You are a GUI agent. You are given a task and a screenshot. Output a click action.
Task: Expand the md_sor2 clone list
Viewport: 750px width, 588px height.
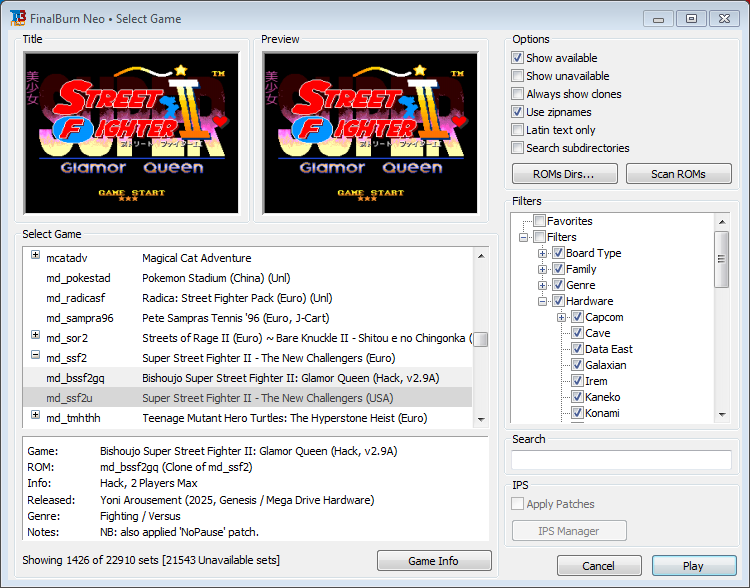(35, 334)
